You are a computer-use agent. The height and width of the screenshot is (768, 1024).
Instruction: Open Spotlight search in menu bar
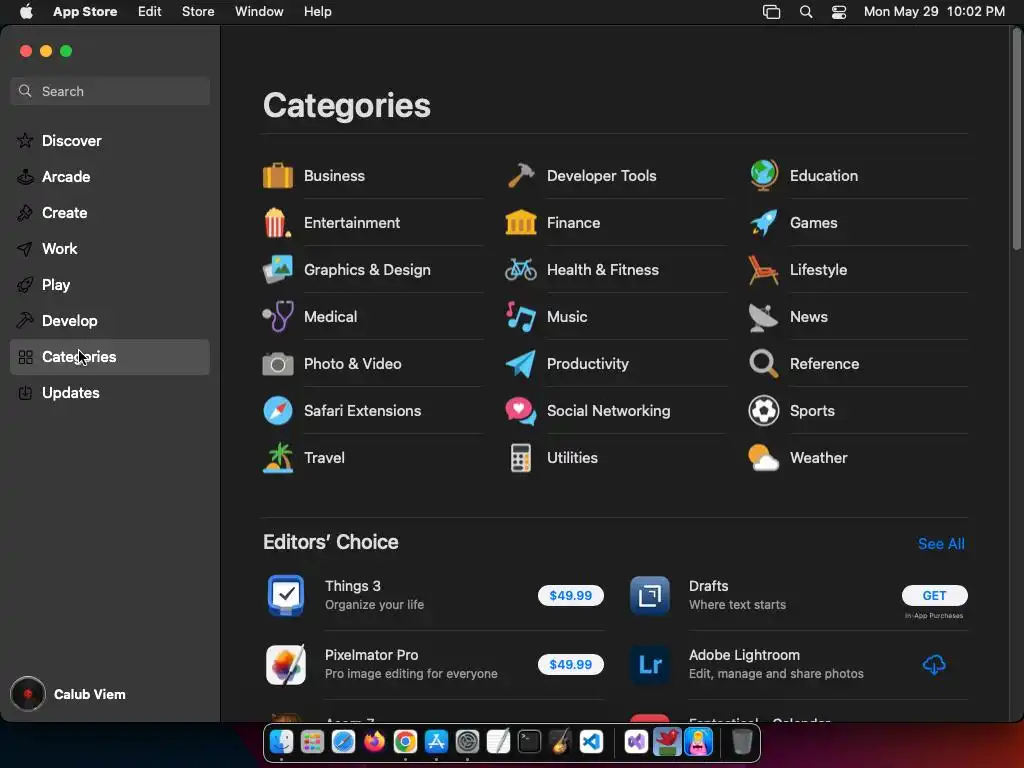point(806,12)
